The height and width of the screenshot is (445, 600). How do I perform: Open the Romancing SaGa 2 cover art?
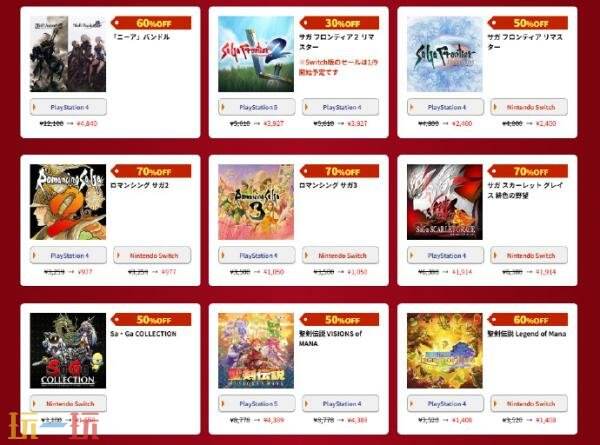(68, 202)
